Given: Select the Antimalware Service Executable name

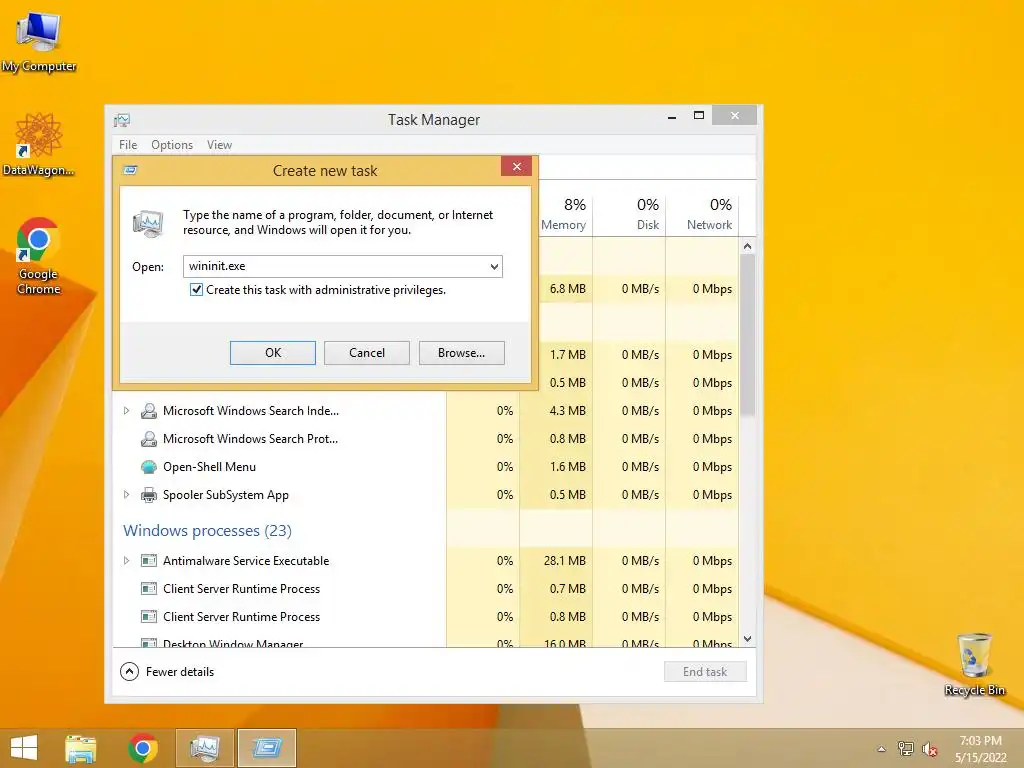Looking at the screenshot, I should (246, 560).
